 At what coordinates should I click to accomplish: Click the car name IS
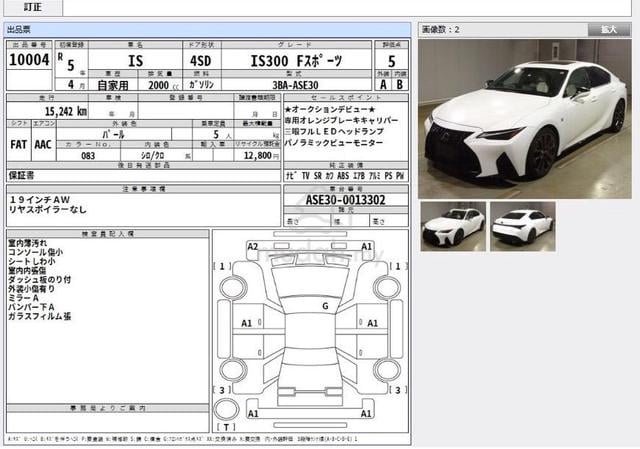click(136, 61)
